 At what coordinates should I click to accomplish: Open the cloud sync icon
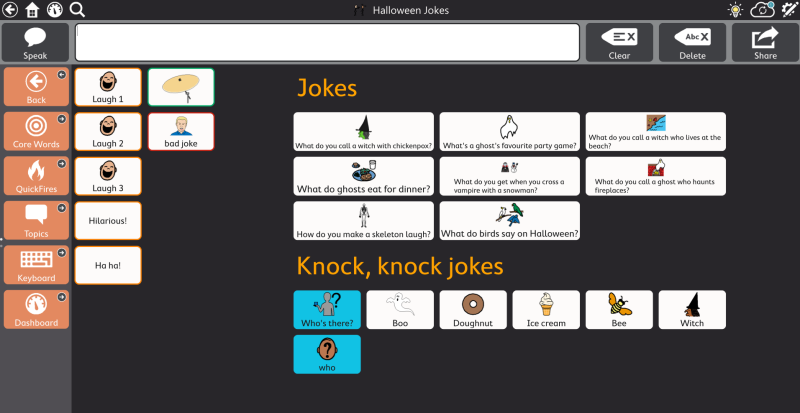(763, 10)
